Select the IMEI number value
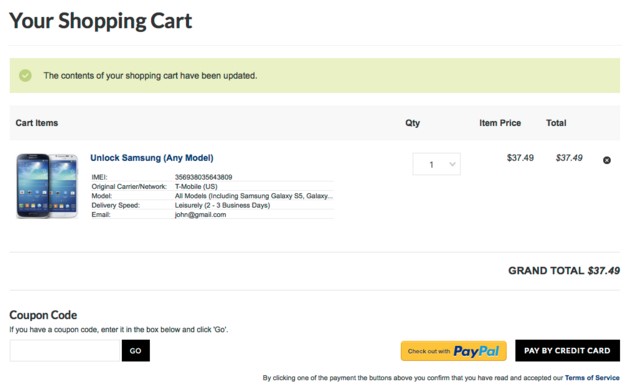Screen dimensions: 627x389 (203, 177)
